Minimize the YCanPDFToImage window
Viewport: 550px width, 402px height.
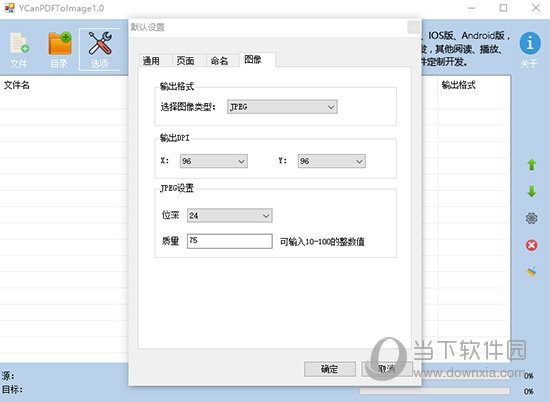click(472, 8)
